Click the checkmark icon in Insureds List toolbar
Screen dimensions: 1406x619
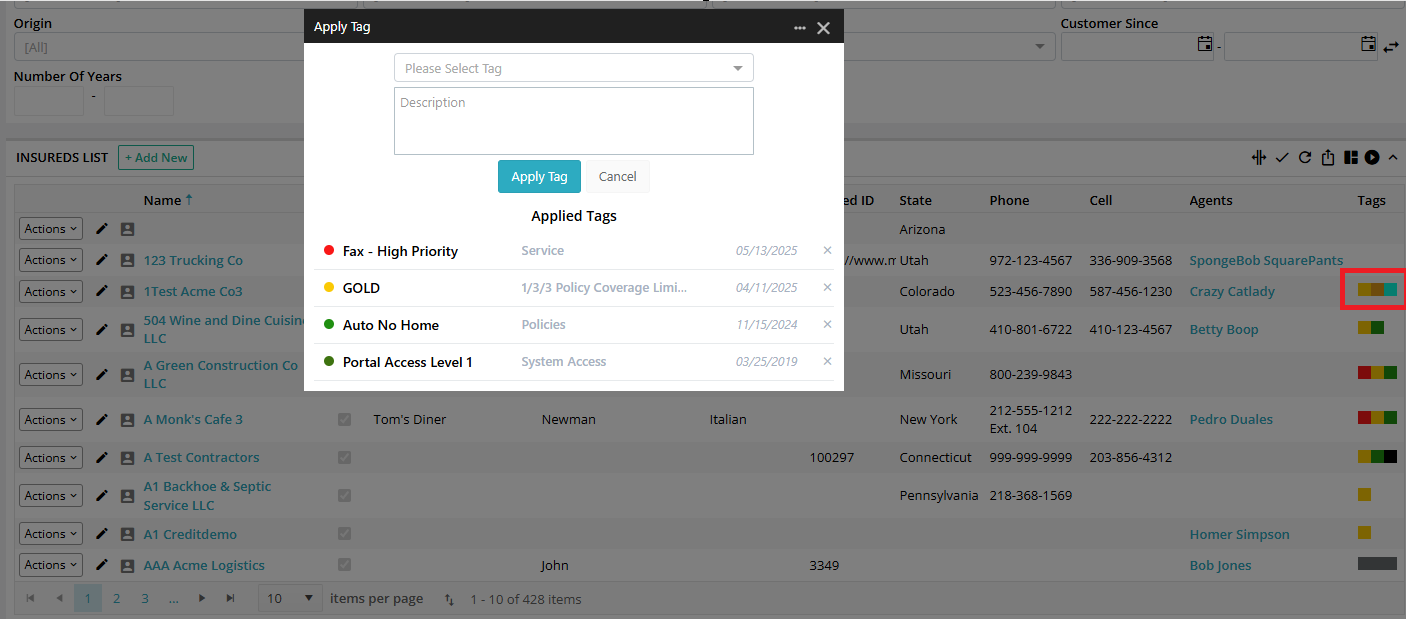(x=1282, y=157)
